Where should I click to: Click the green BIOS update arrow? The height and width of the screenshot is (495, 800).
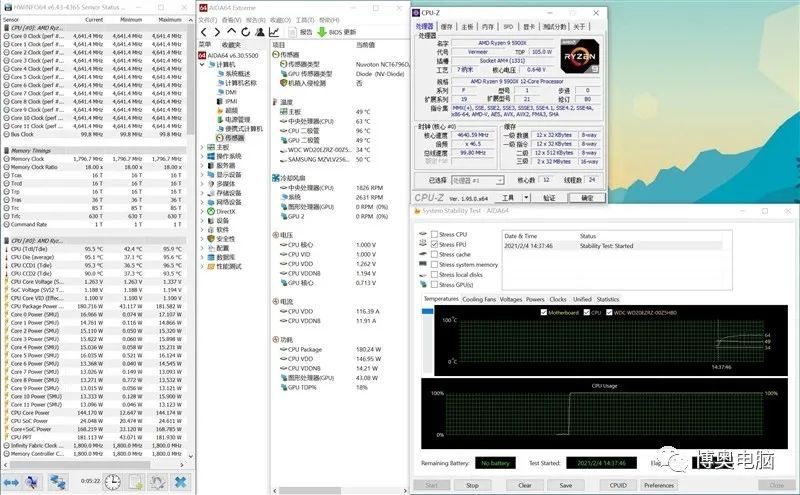322,32
